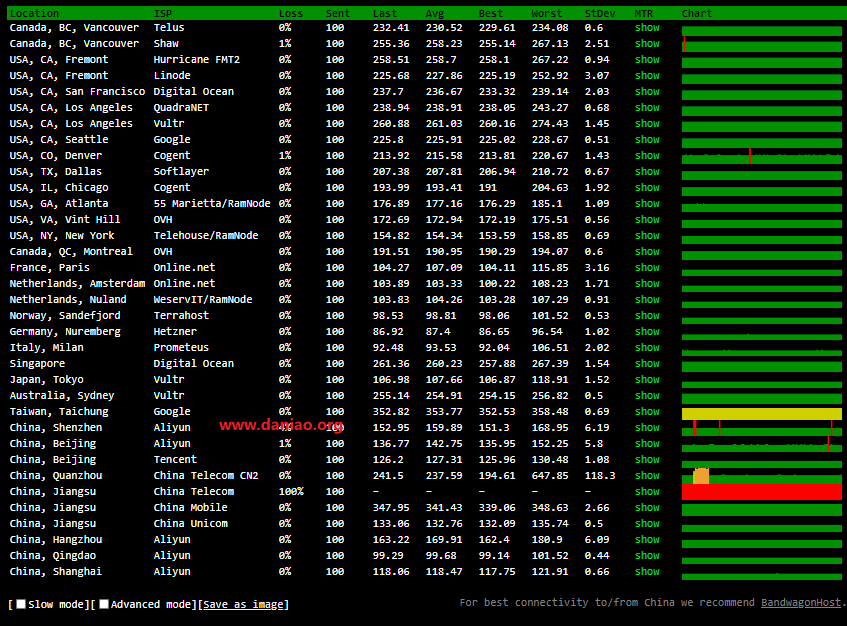Show MTR for Fremont Hurricane FMT2
Screen dimensions: 847x626
pyautogui.click(x=647, y=59)
